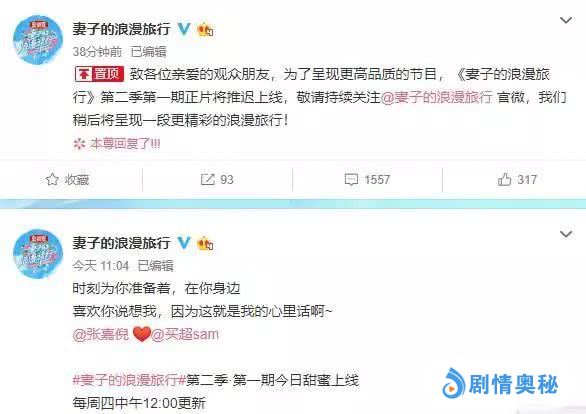The image size is (586, 414).
Task: Click the verified V badge on second post
Action: coord(183,243)
